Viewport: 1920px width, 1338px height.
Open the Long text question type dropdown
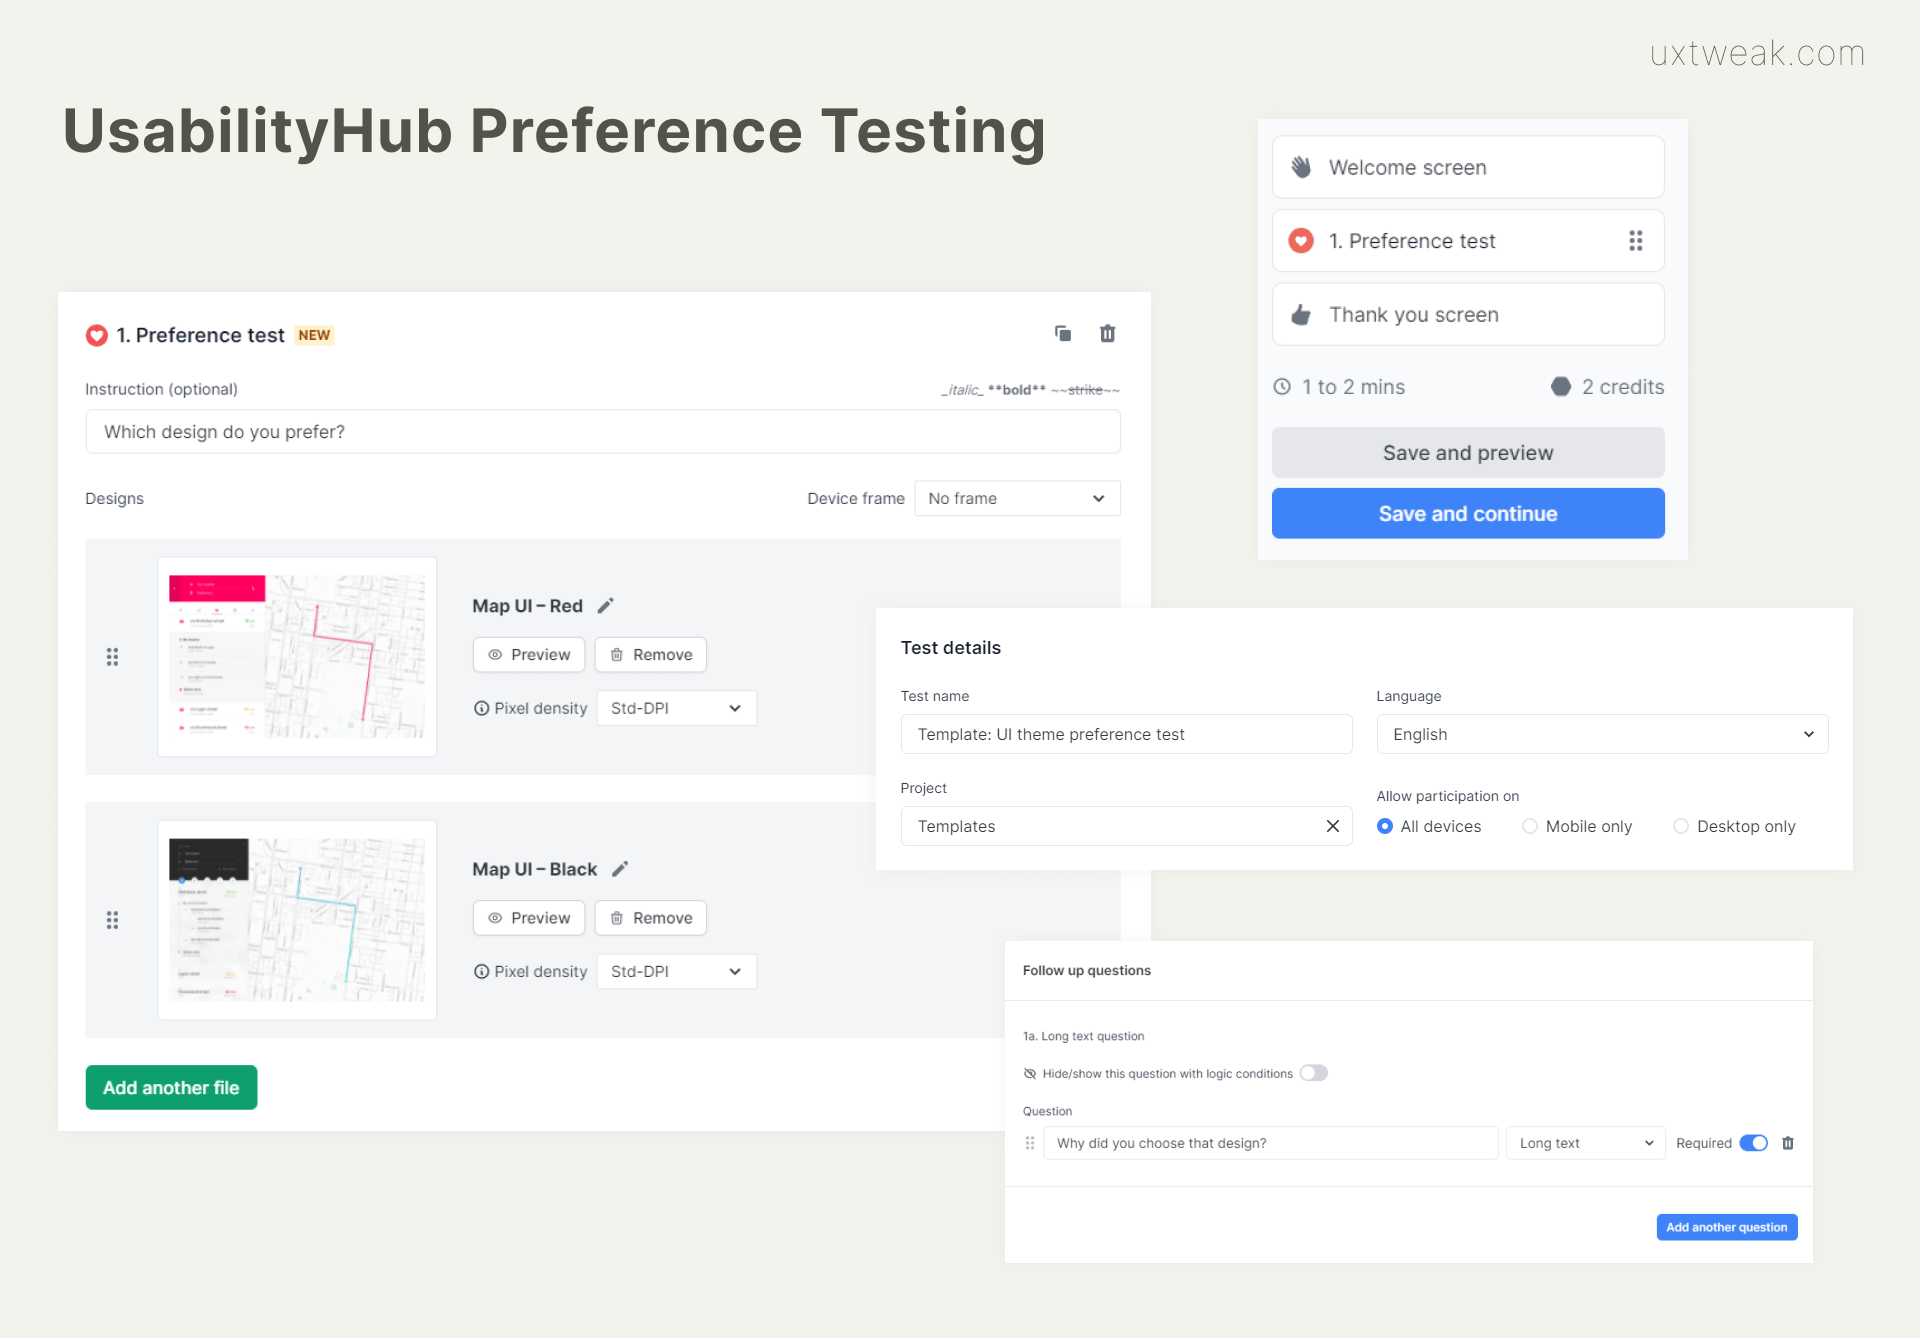click(x=1585, y=1143)
